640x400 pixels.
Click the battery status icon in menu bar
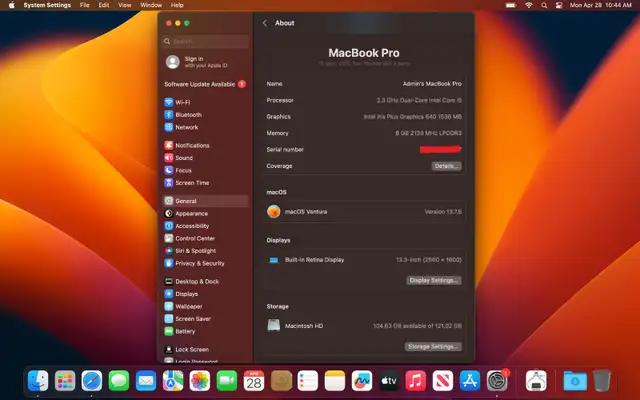tap(511, 5)
